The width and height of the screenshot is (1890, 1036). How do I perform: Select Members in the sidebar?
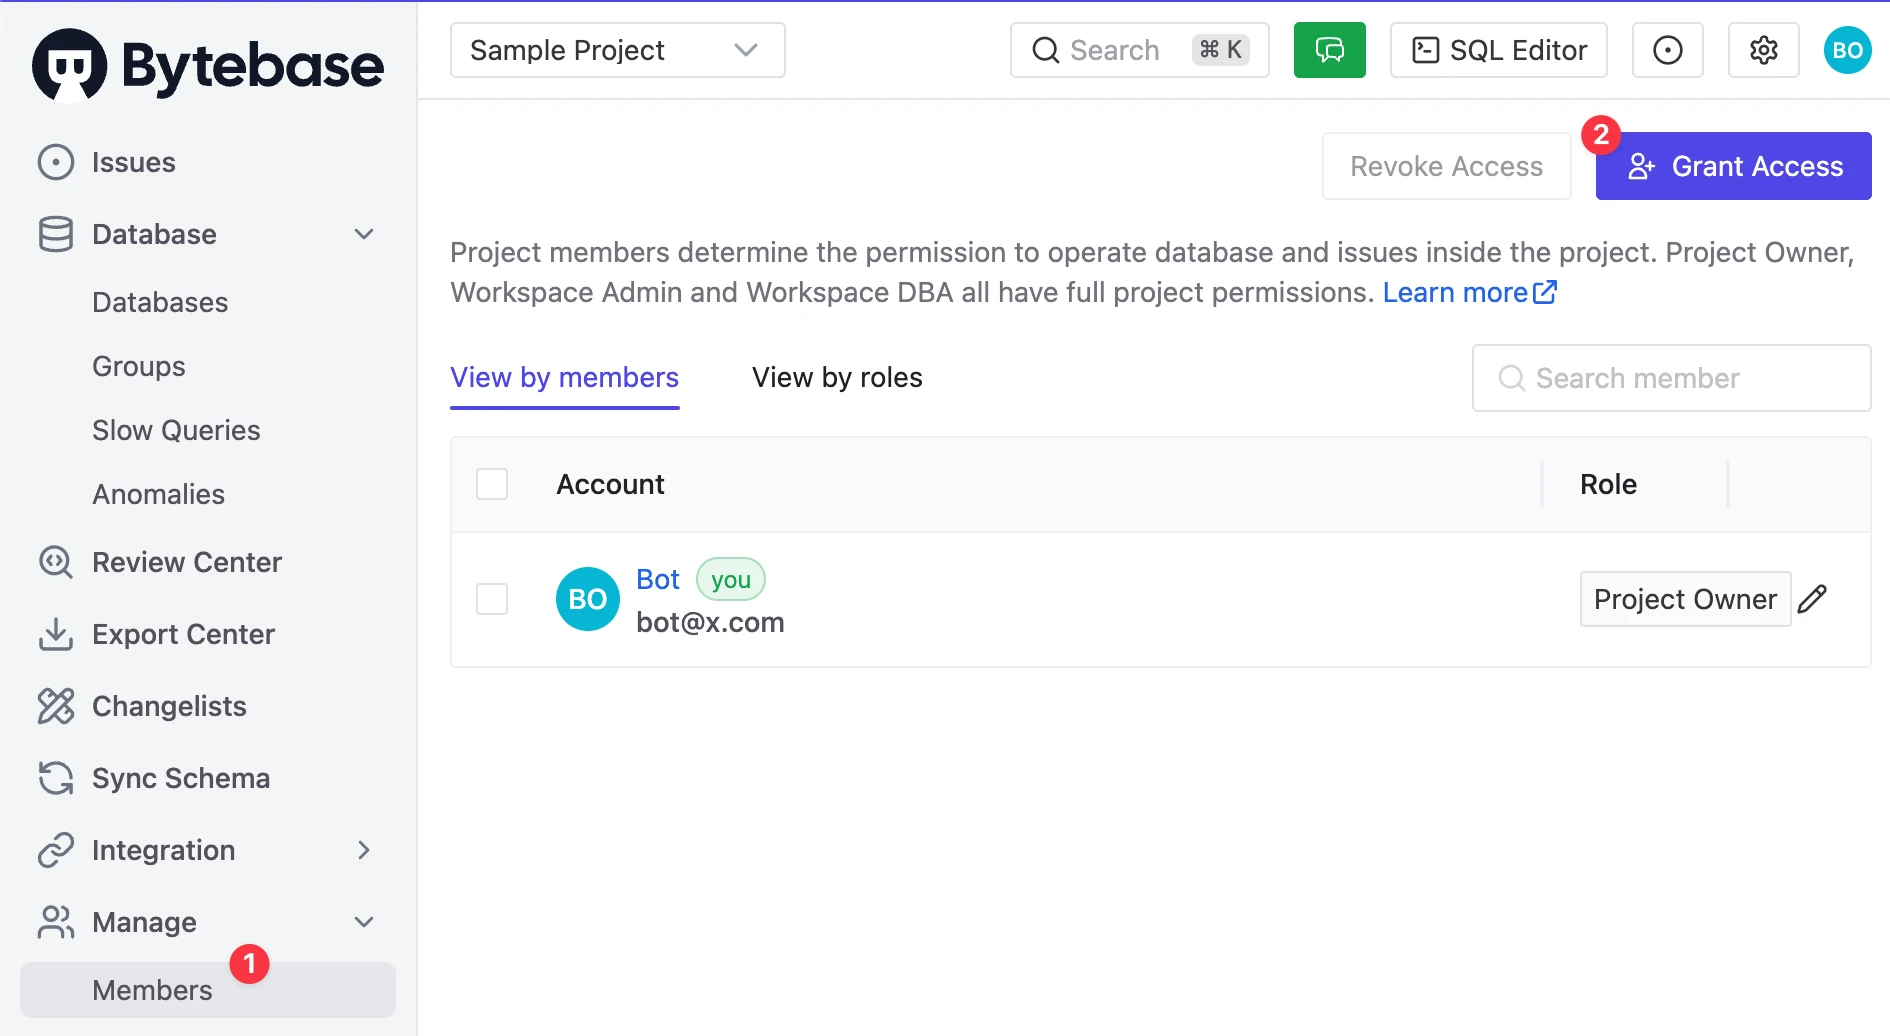click(x=208, y=990)
